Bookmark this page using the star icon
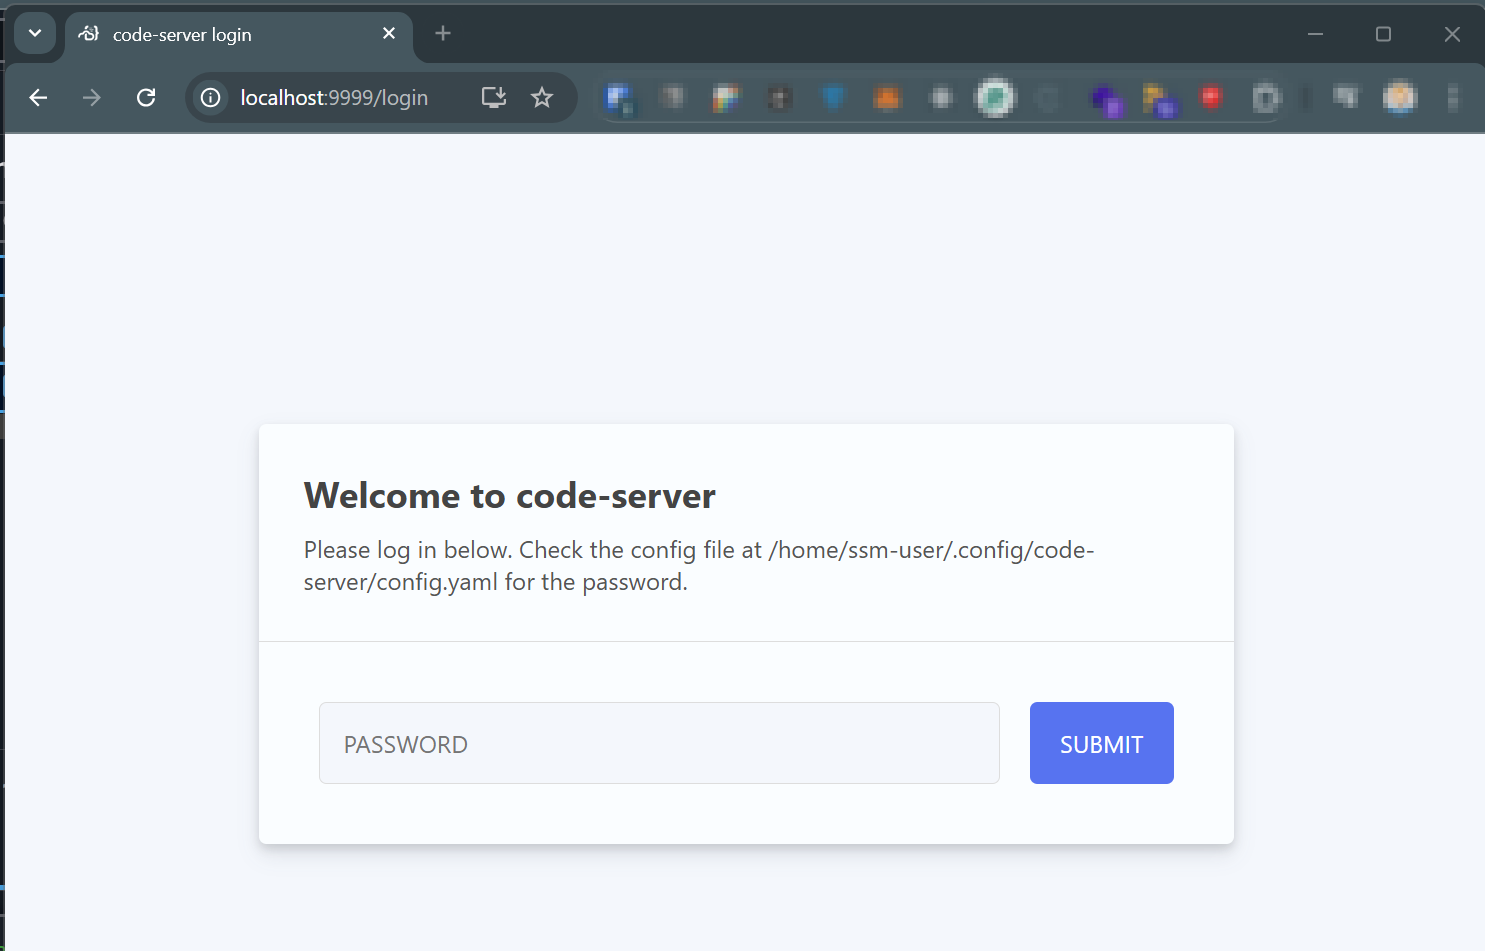1485x951 pixels. click(x=542, y=97)
